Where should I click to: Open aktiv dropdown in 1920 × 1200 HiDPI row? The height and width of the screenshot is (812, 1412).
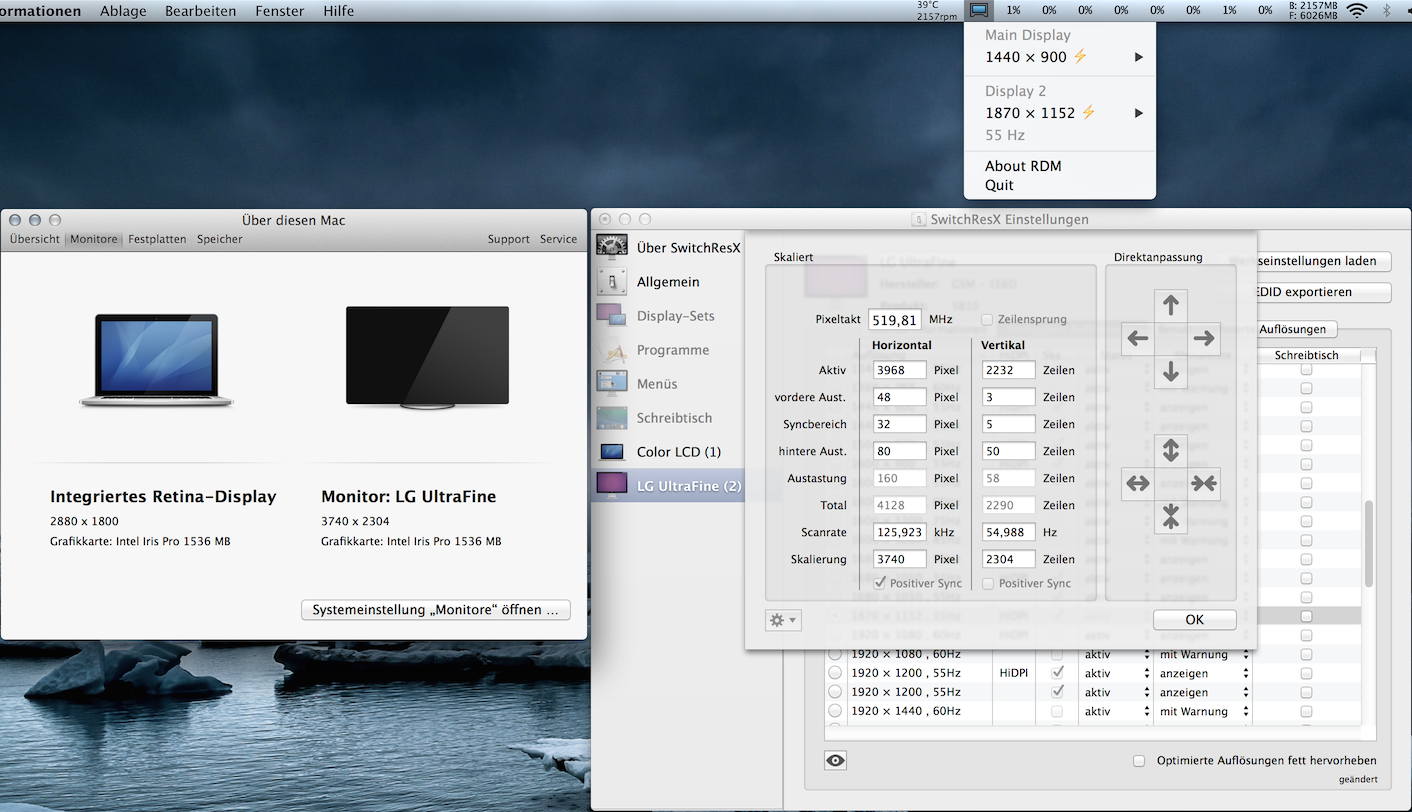click(x=1116, y=673)
